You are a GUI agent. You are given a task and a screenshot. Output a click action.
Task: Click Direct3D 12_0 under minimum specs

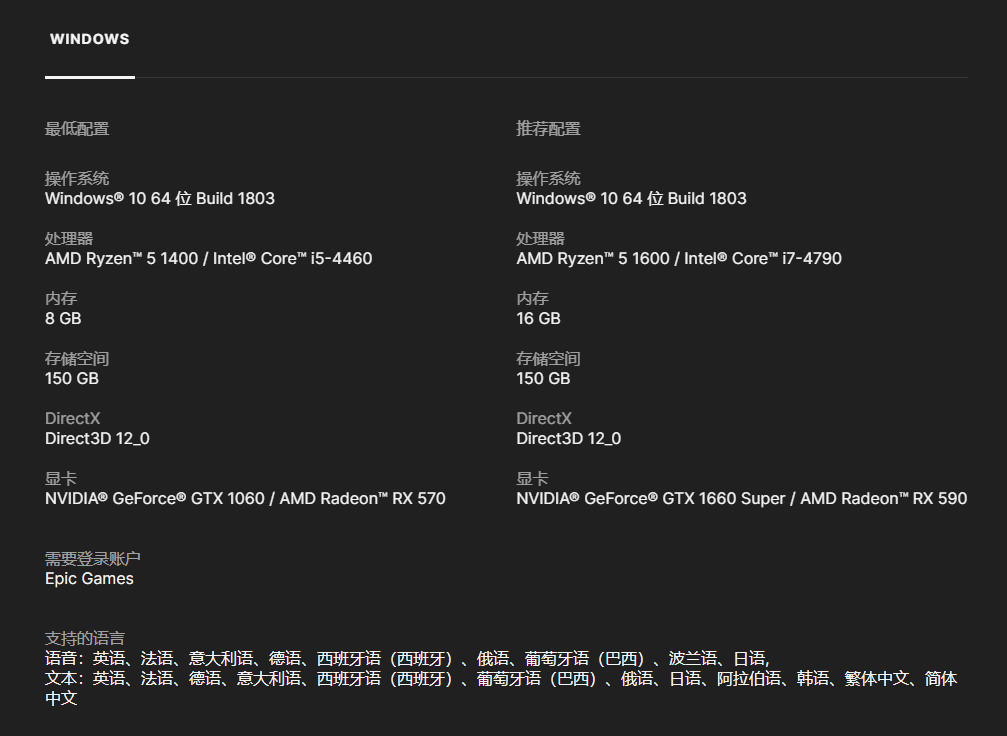[x=97, y=439]
